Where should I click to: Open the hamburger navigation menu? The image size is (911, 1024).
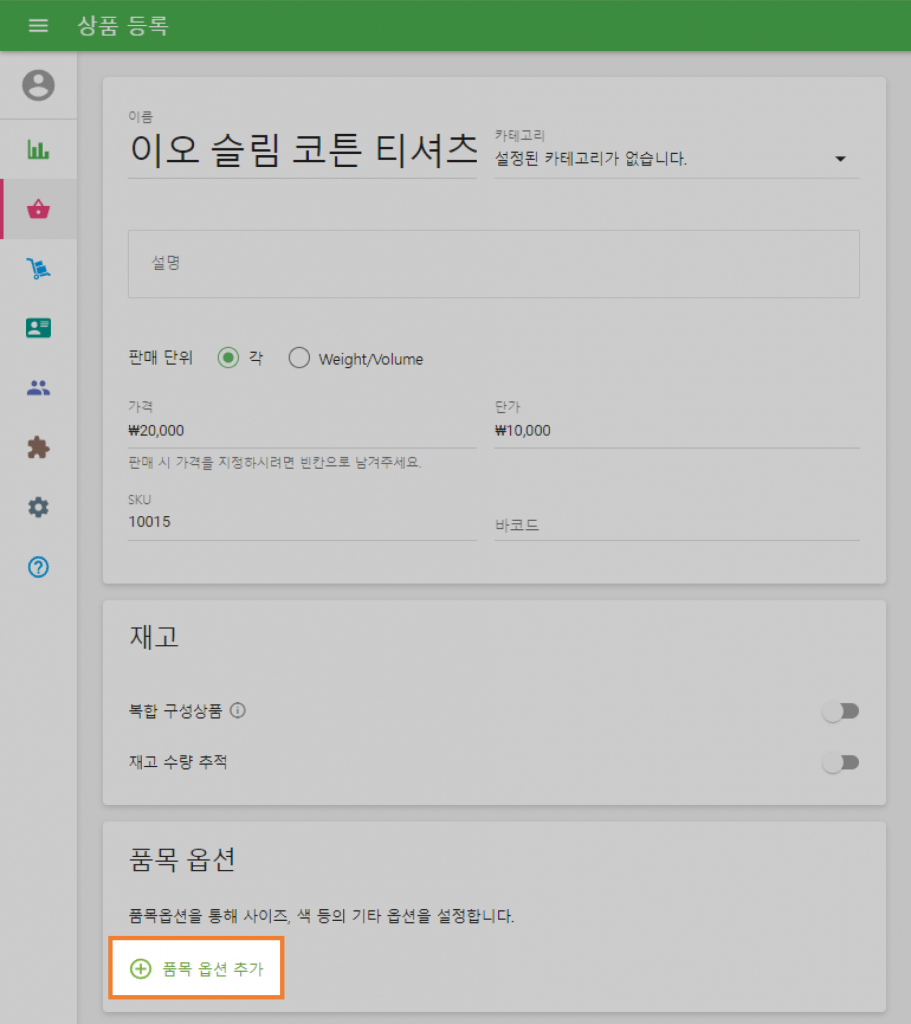click(39, 26)
